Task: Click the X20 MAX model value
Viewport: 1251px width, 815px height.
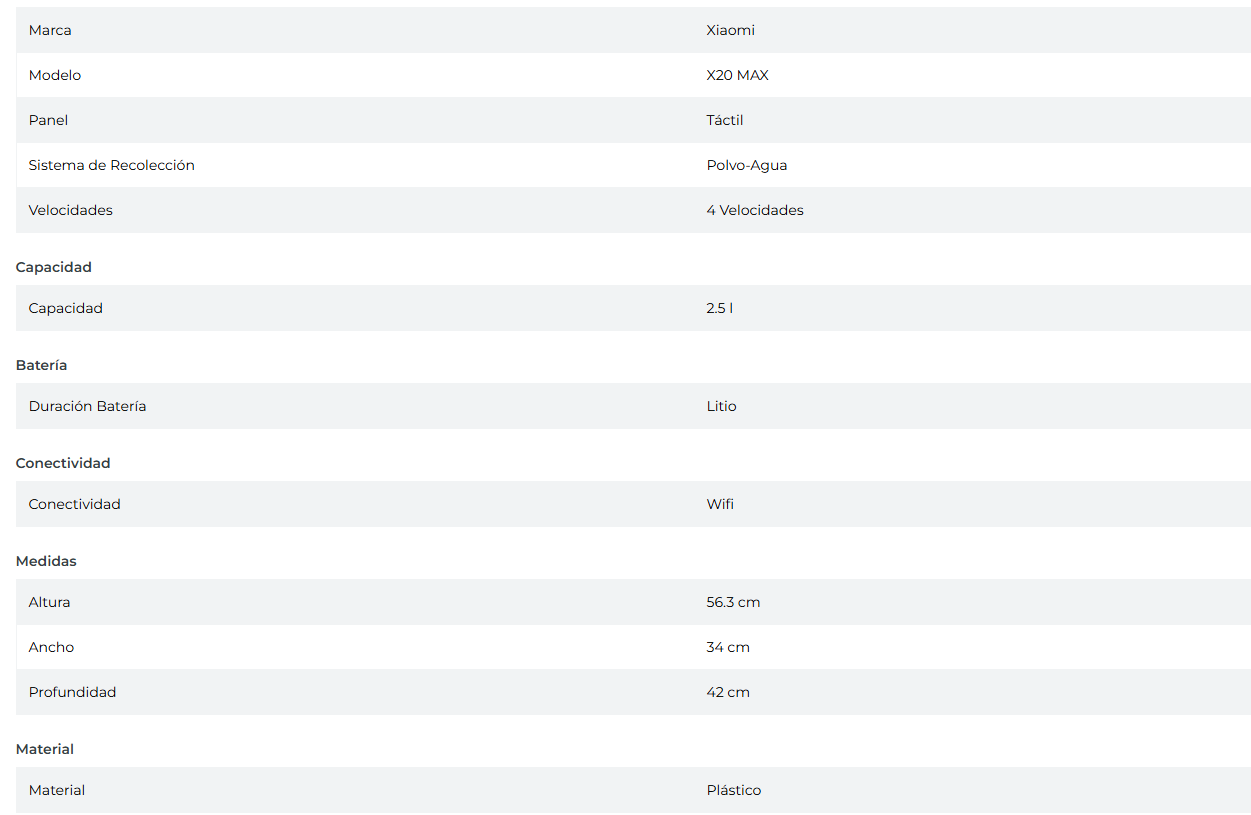Action: pyautogui.click(x=737, y=75)
